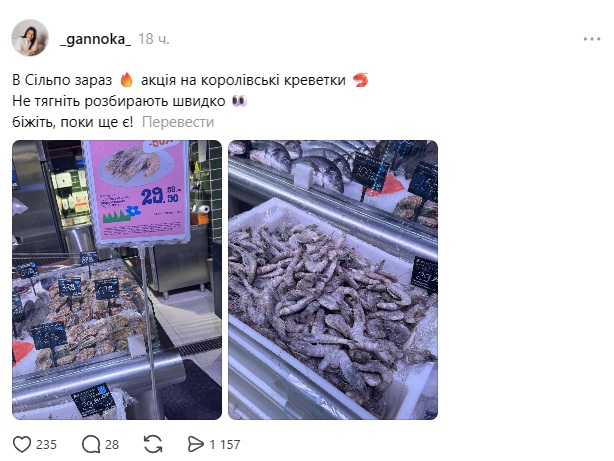Repost using the circular arrows icon

click(153, 444)
